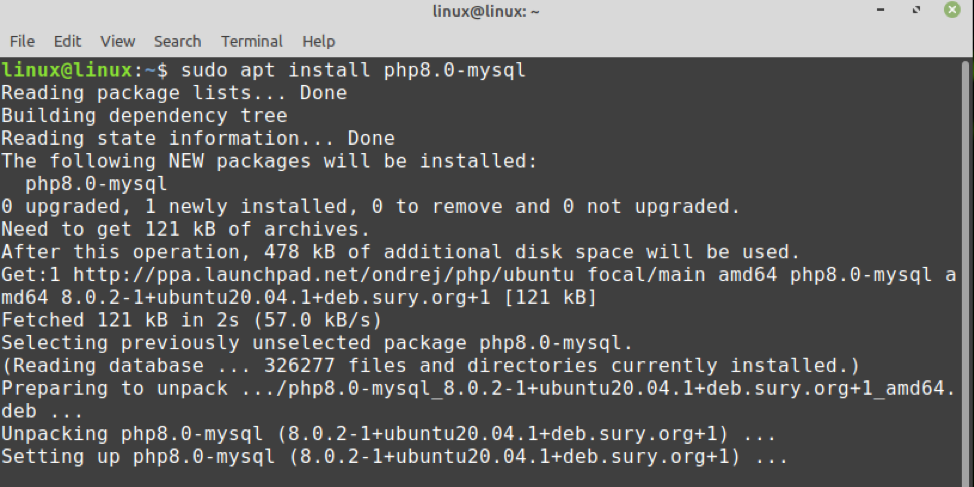
Task: Click the "Selecting previously unselected package" line
Action: pyautogui.click(x=316, y=343)
